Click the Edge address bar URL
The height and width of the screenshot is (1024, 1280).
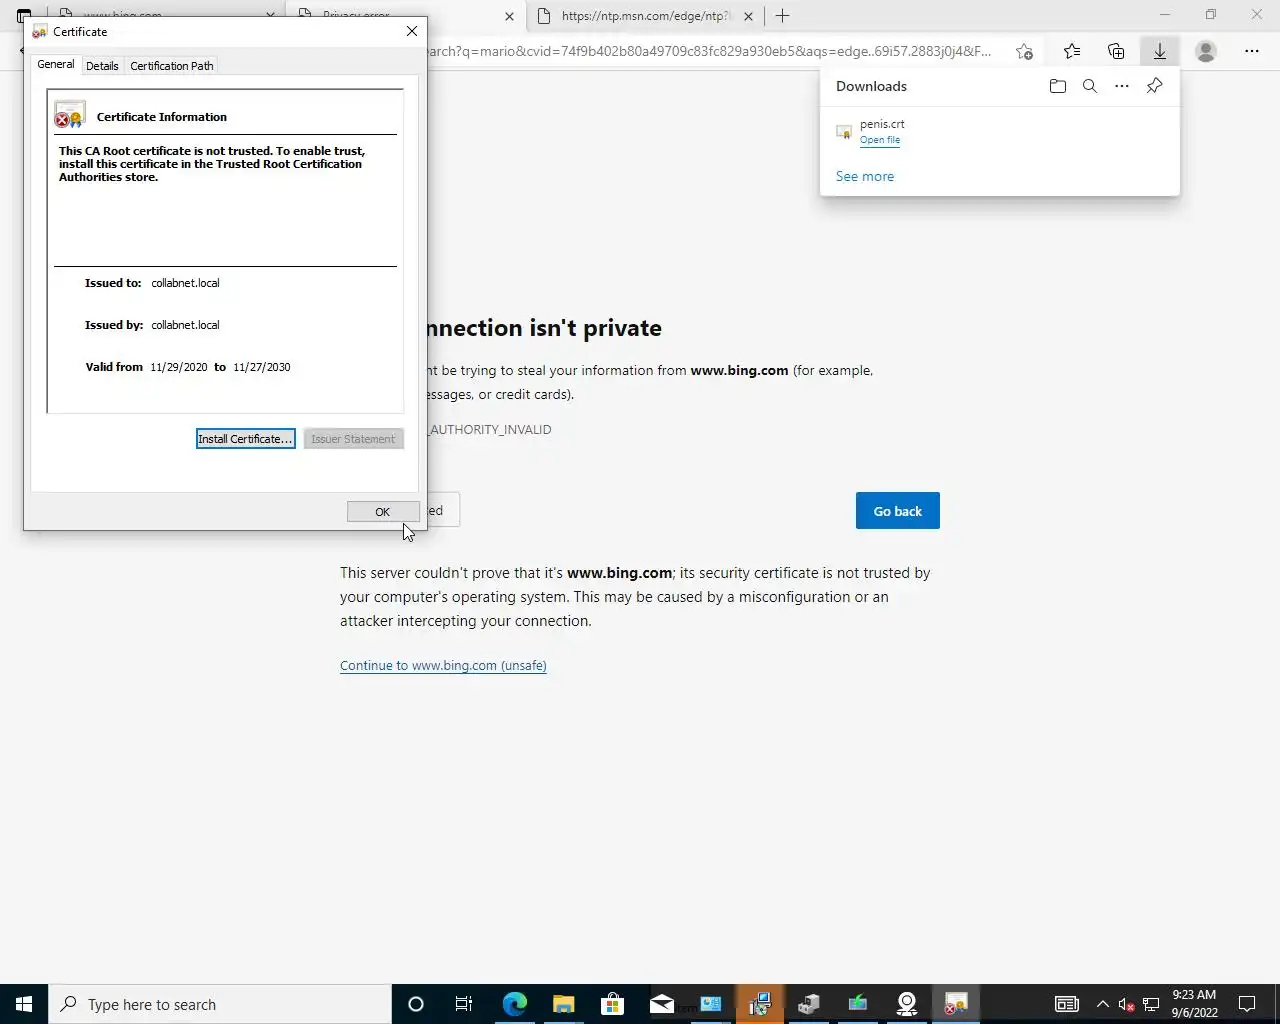(x=710, y=51)
